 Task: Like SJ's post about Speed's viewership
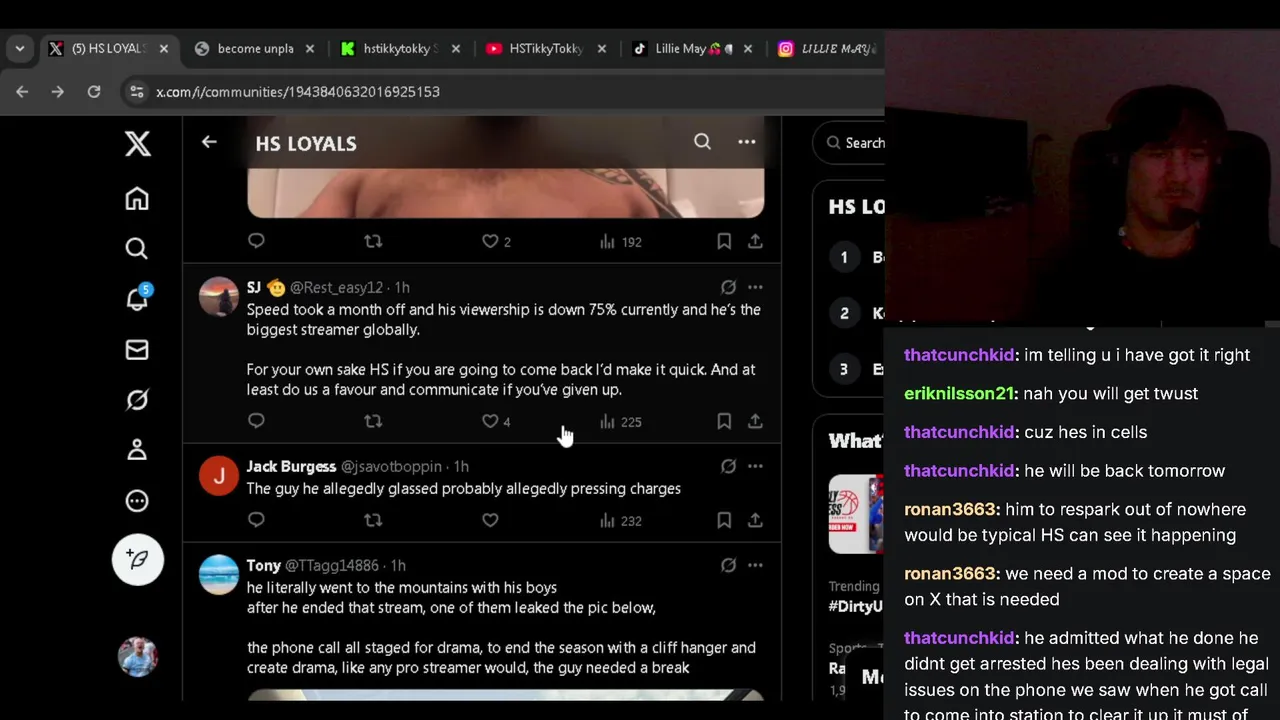click(x=490, y=422)
